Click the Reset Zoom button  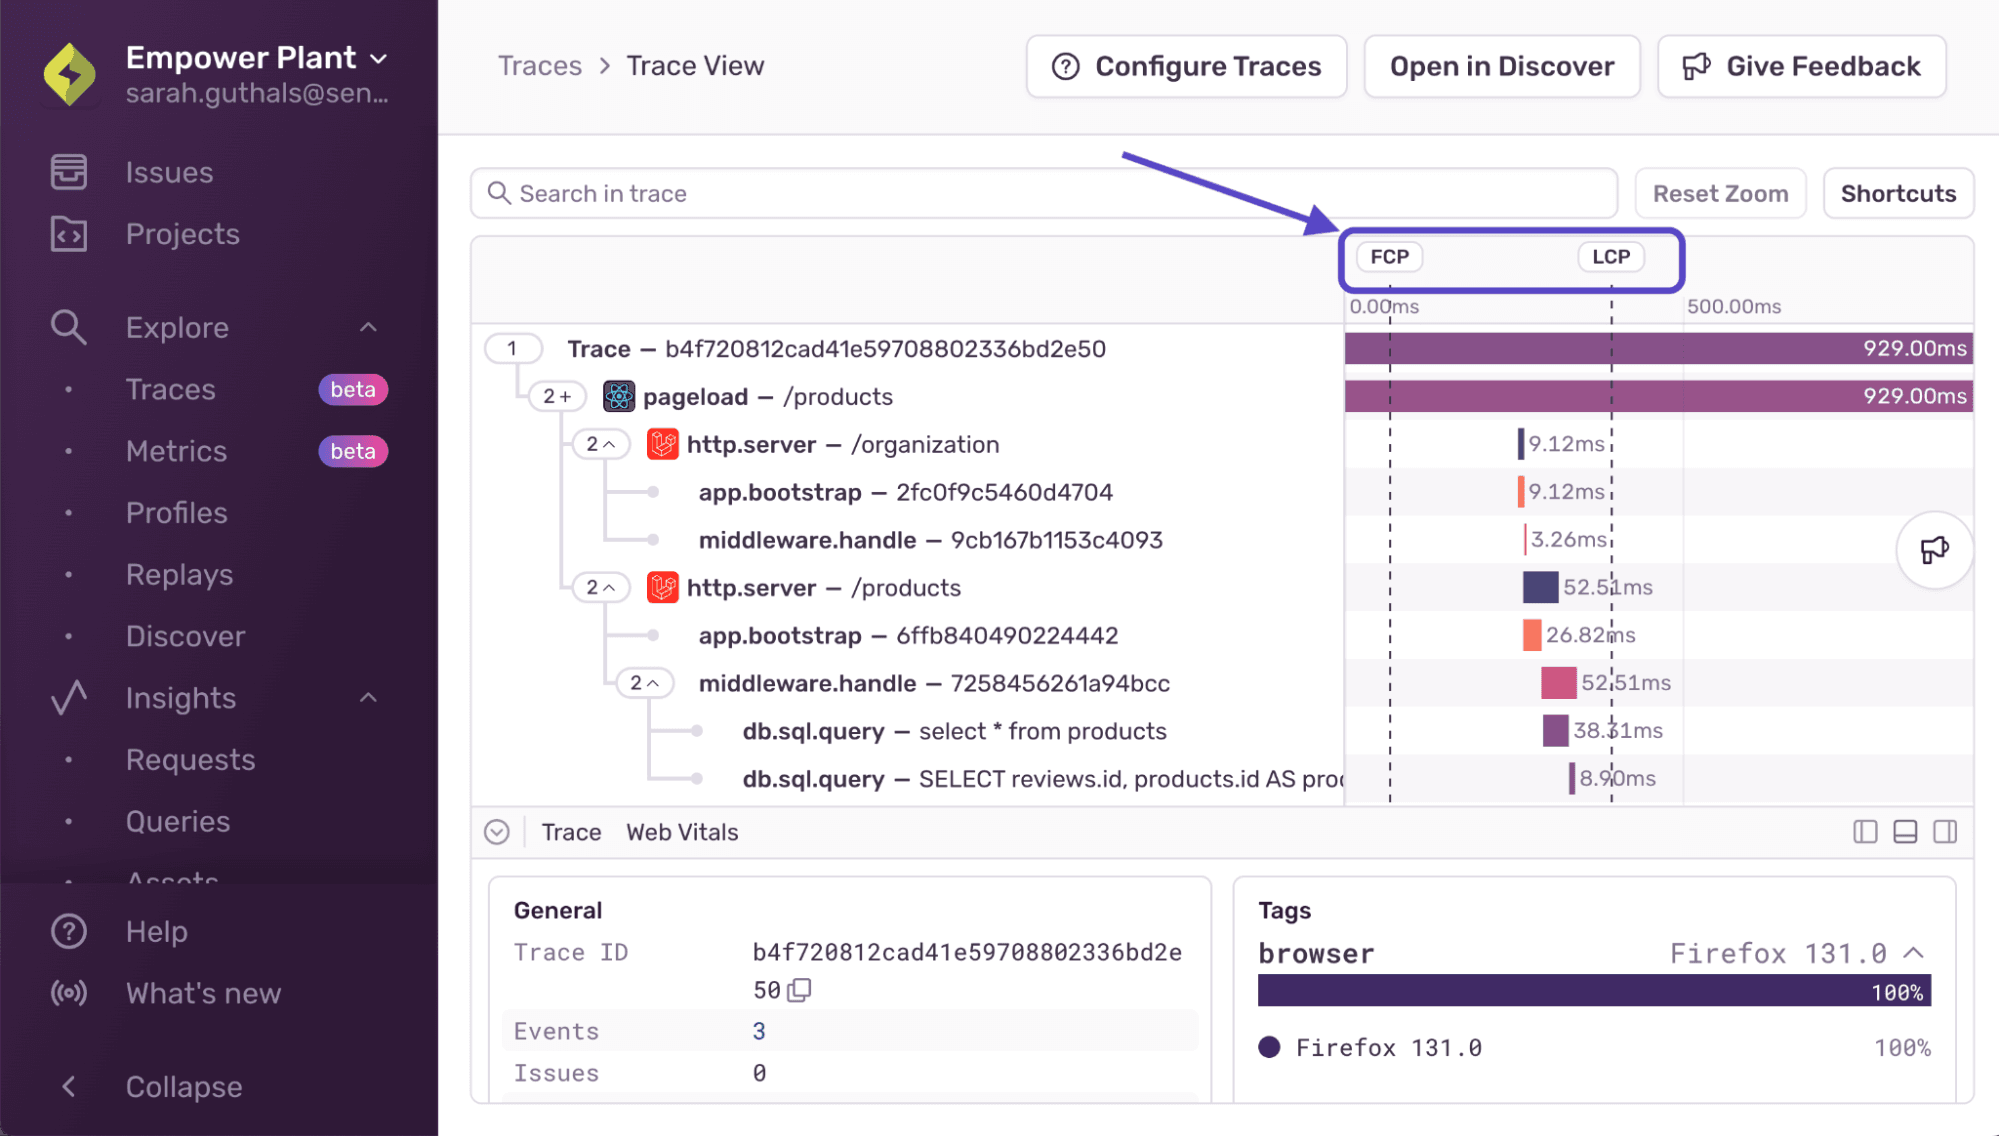coord(1720,193)
